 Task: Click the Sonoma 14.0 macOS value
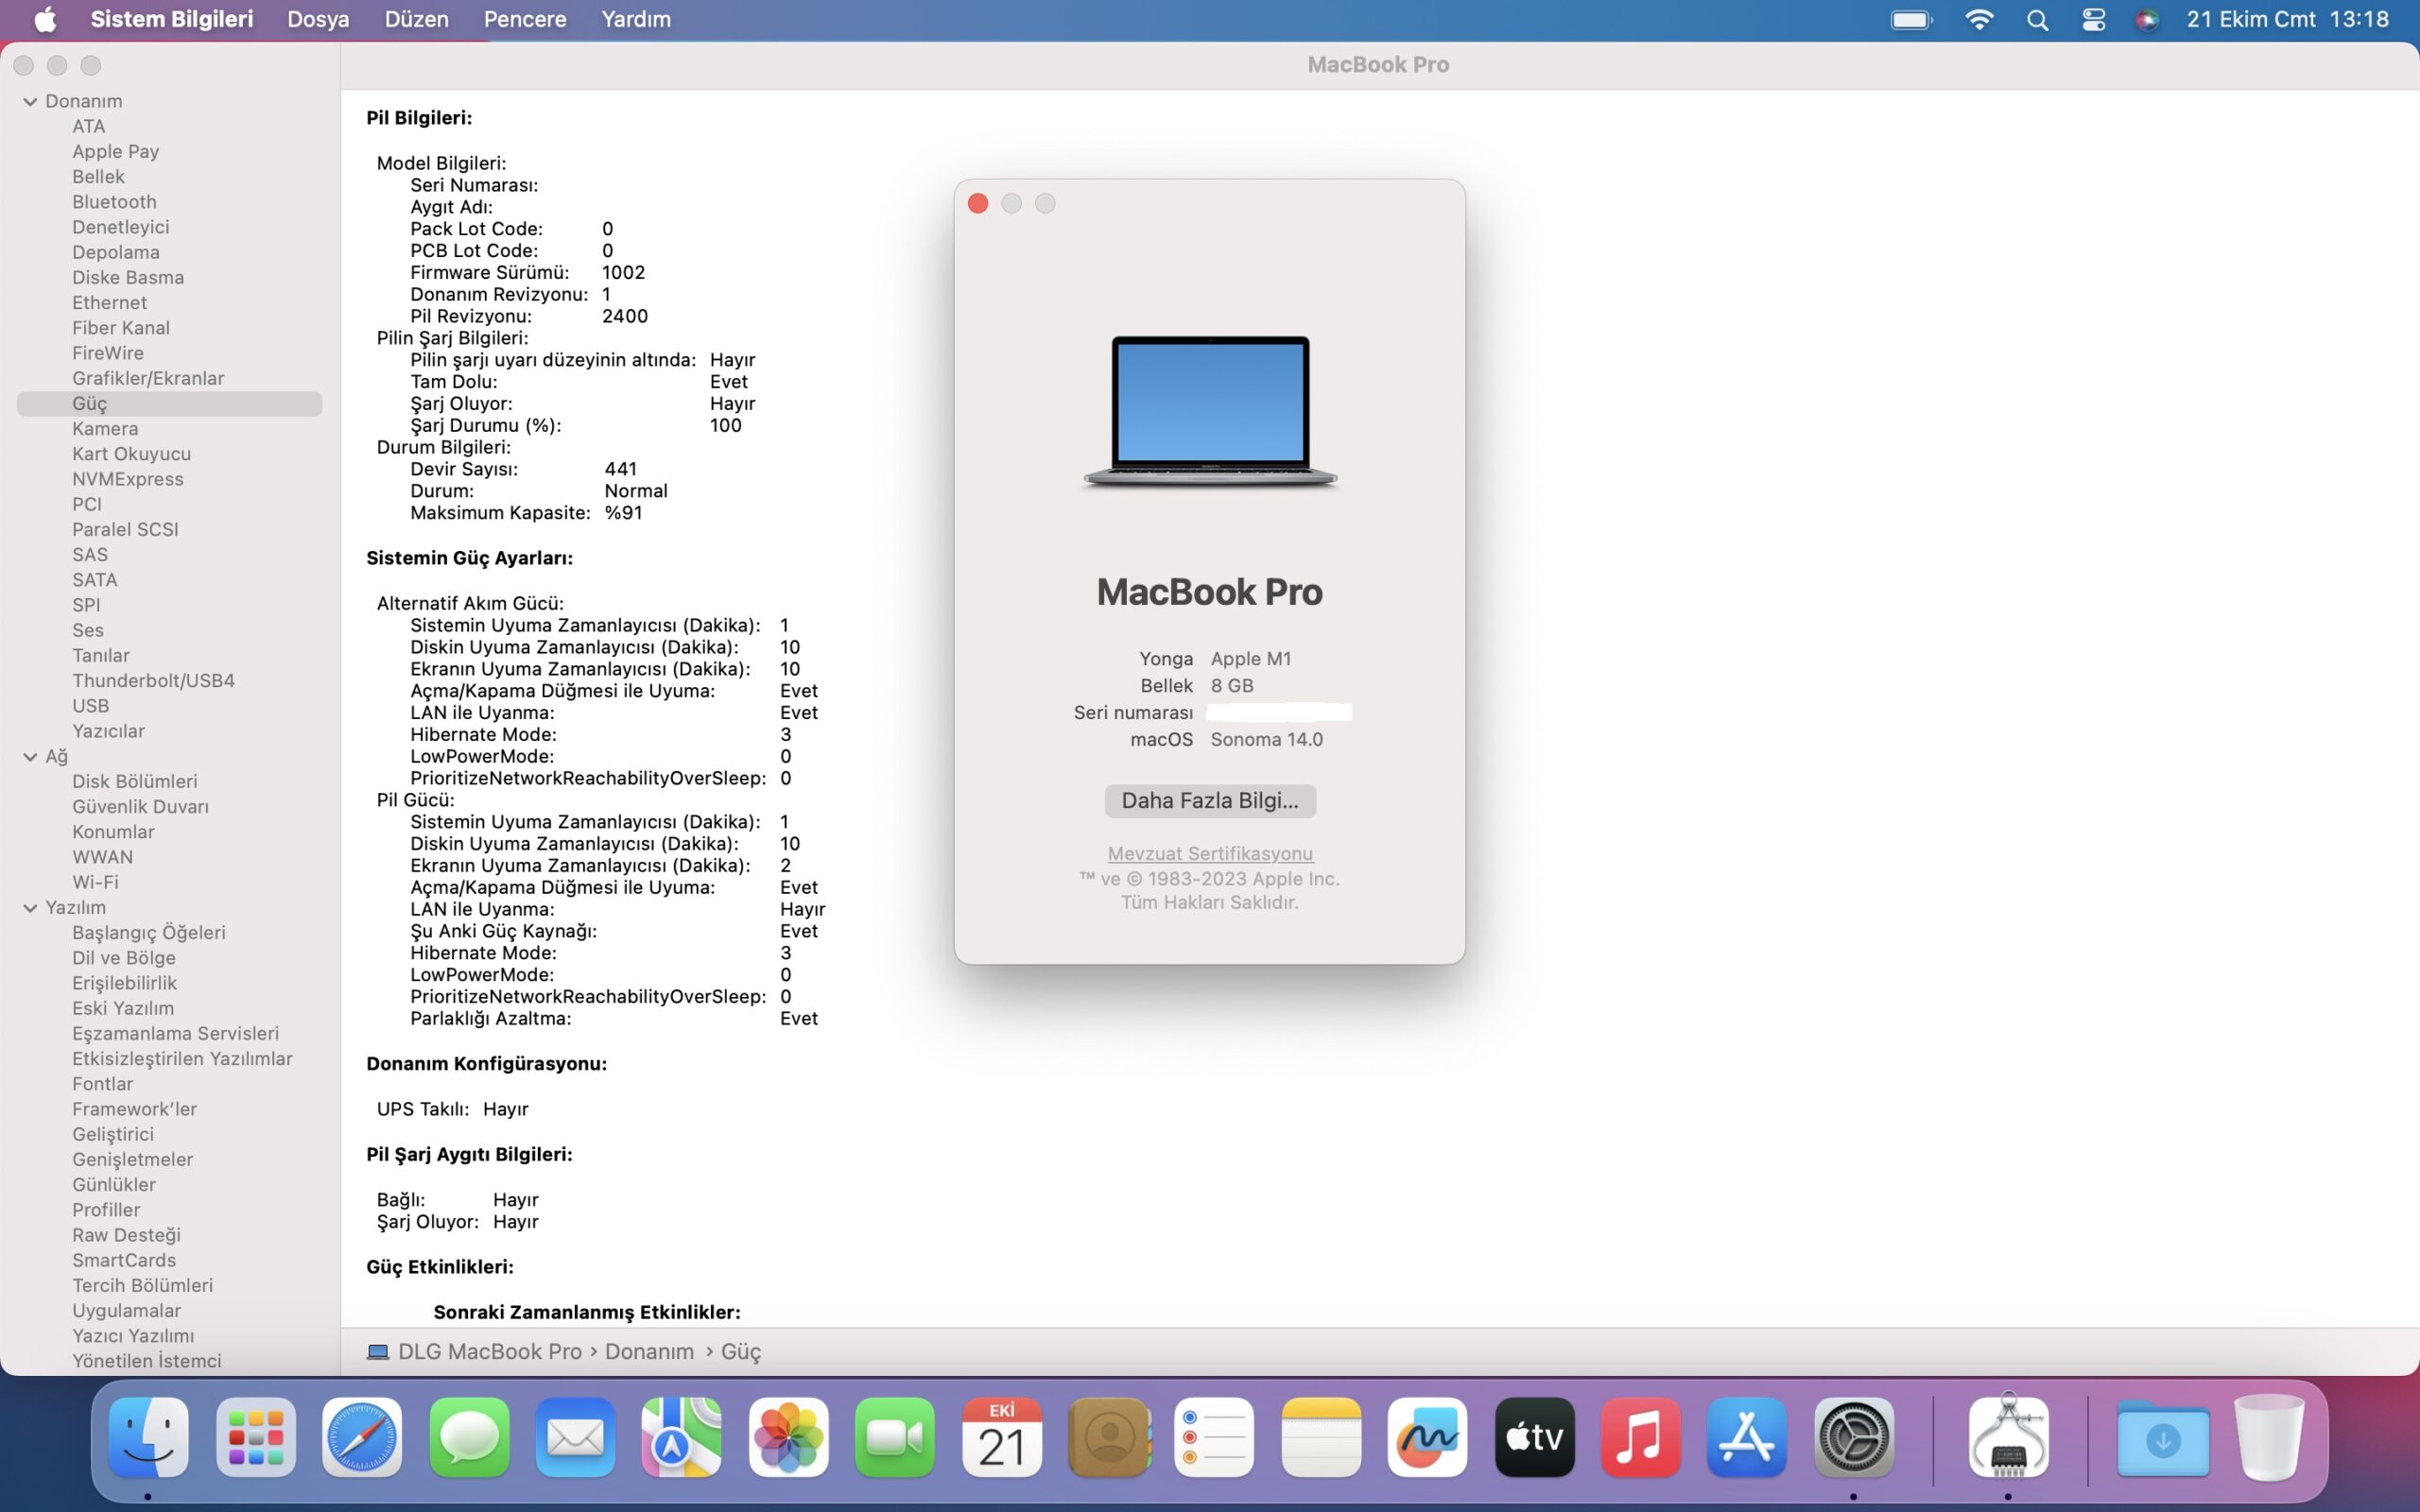pyautogui.click(x=1266, y=740)
